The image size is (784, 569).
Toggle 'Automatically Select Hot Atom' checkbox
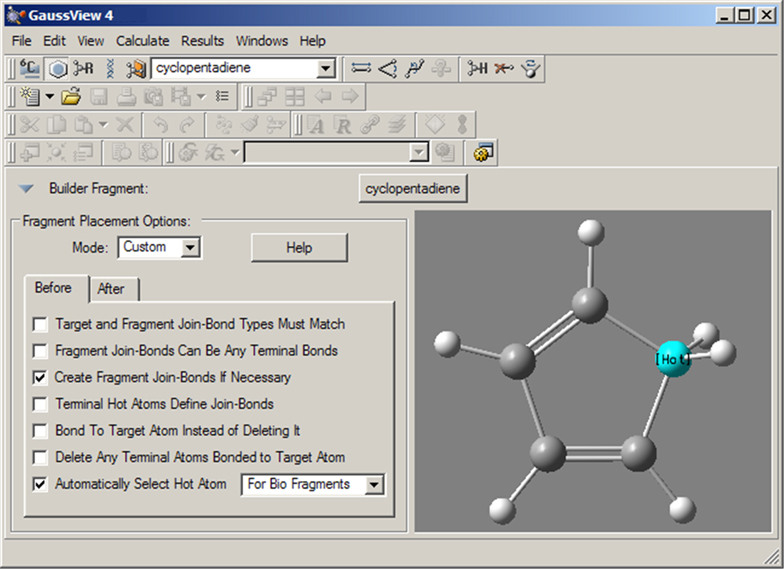(x=40, y=484)
